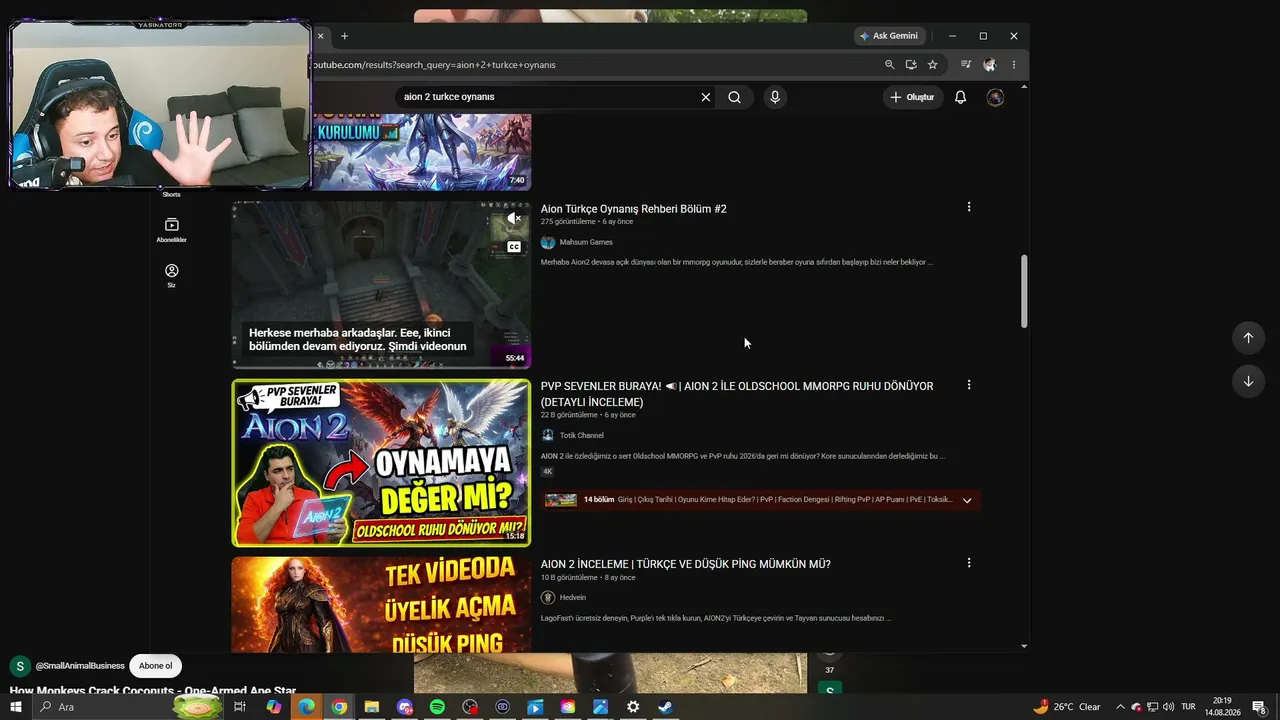Open File Explorer from taskbar
1280x720 pixels.
372,707
